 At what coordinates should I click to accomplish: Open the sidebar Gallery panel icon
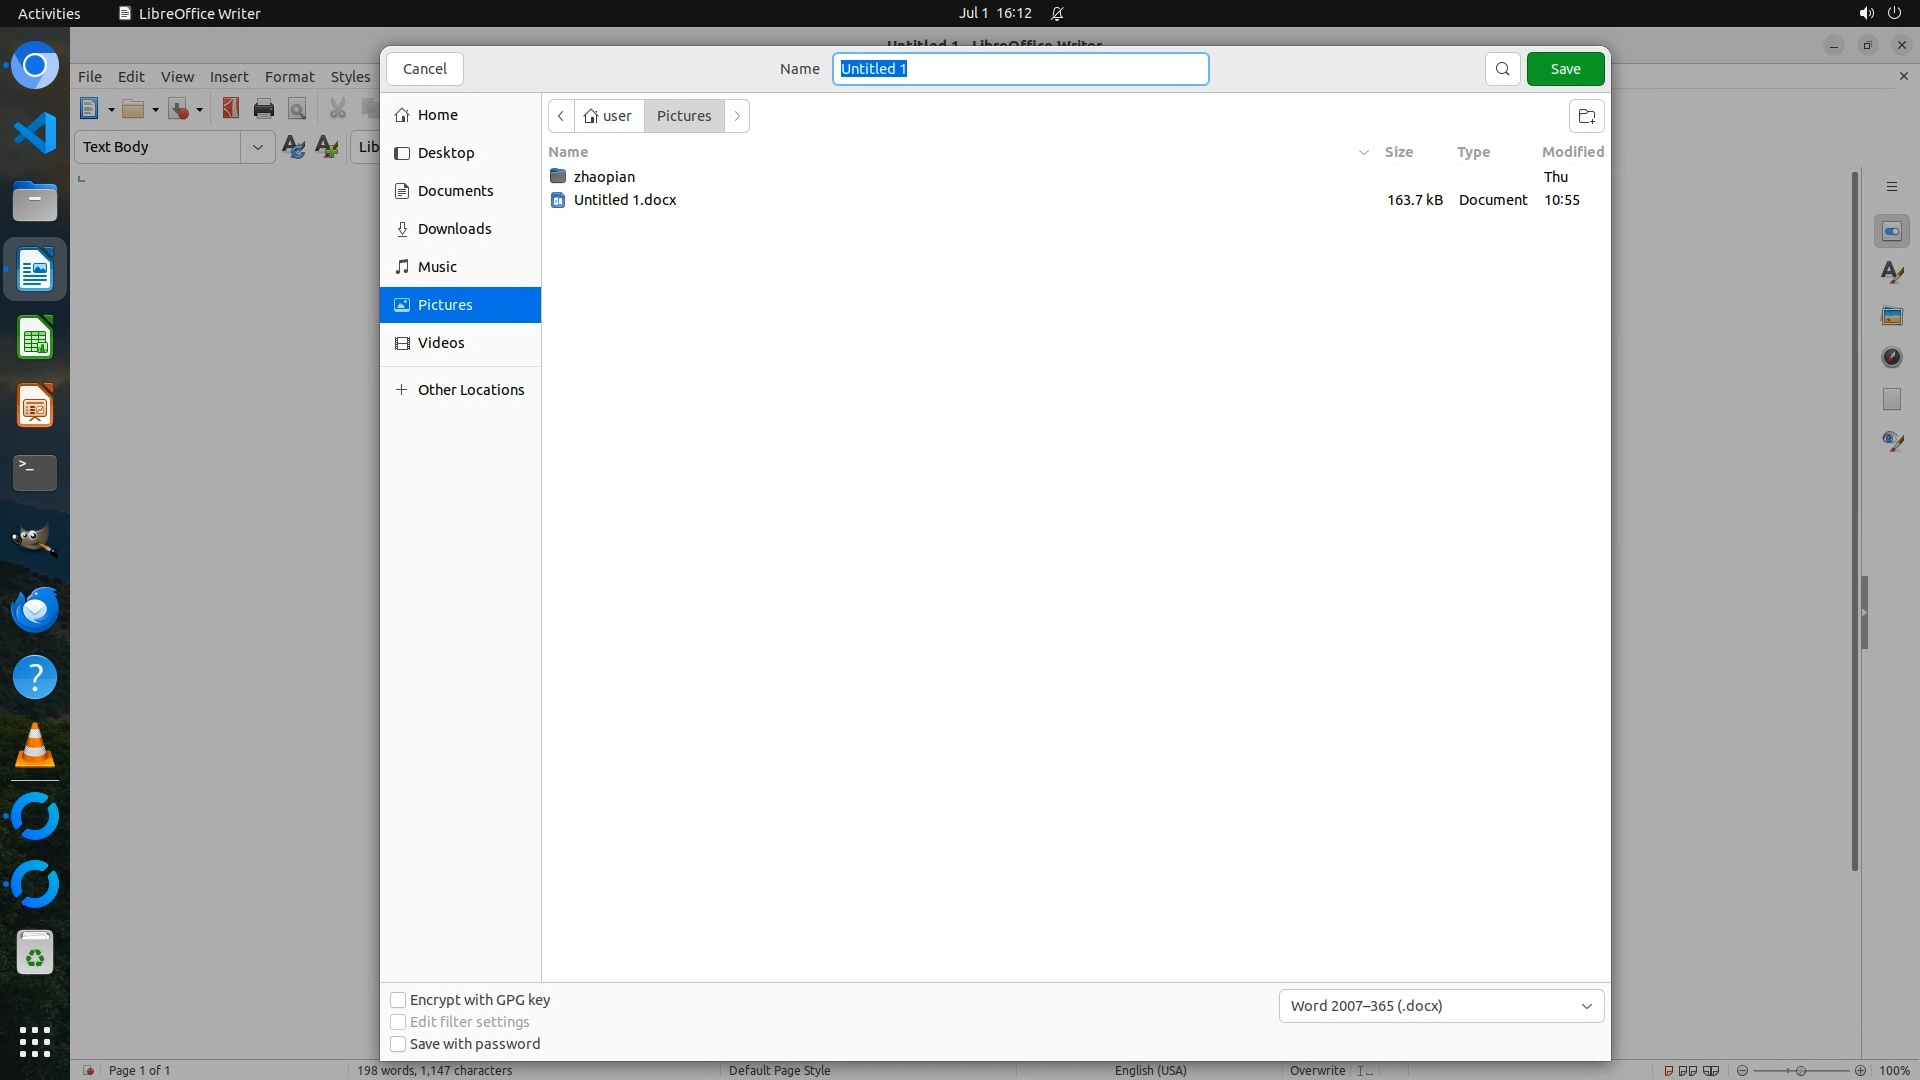pyautogui.click(x=1891, y=315)
